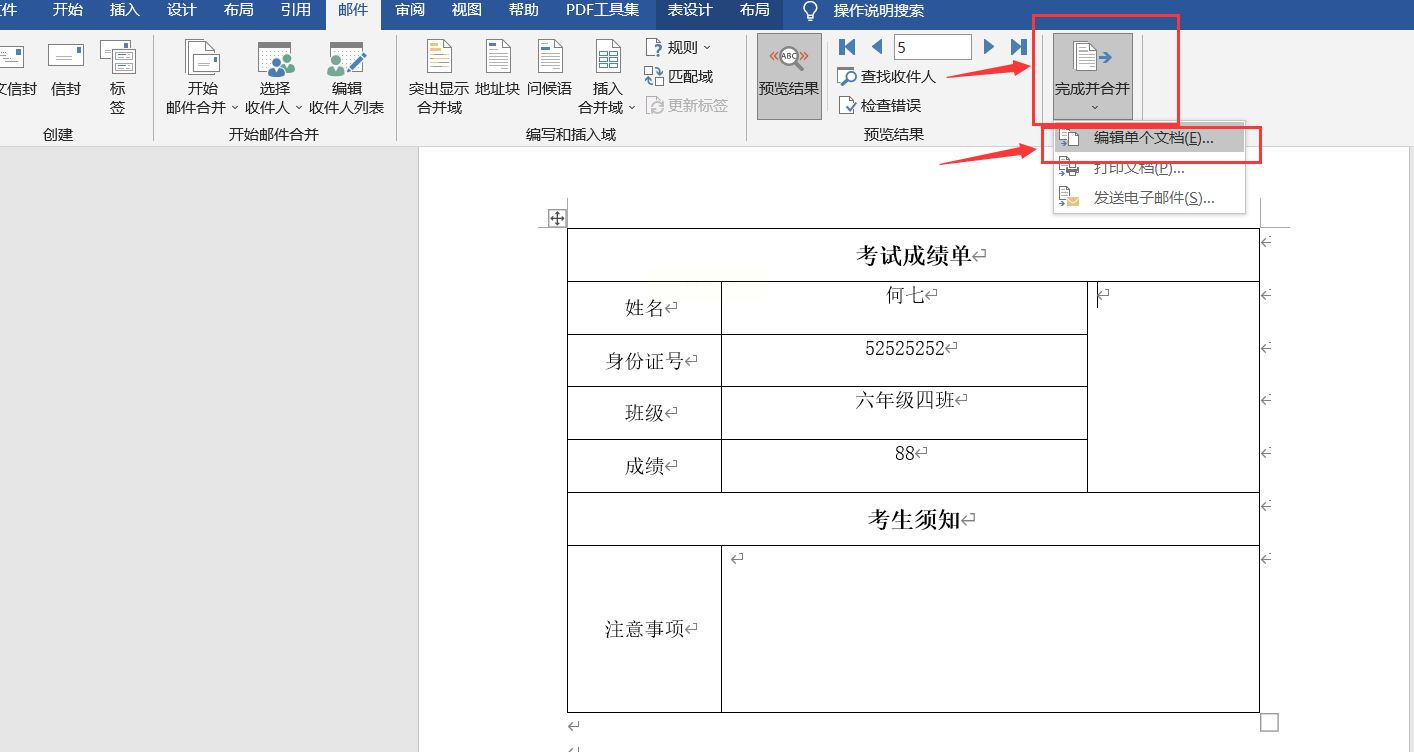Go to next record arrow
Screen dimensions: 1414x752
[x=989, y=46]
